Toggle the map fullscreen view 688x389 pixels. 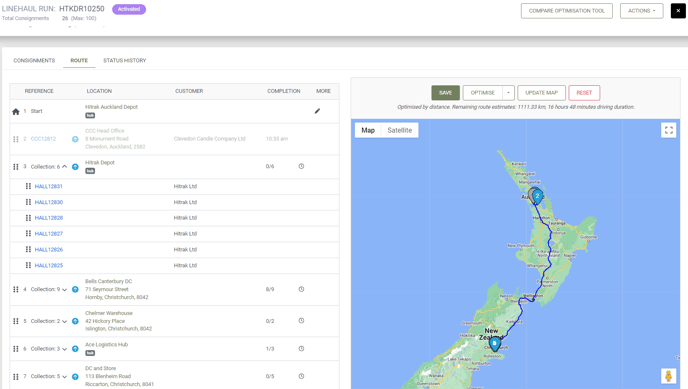(x=668, y=130)
